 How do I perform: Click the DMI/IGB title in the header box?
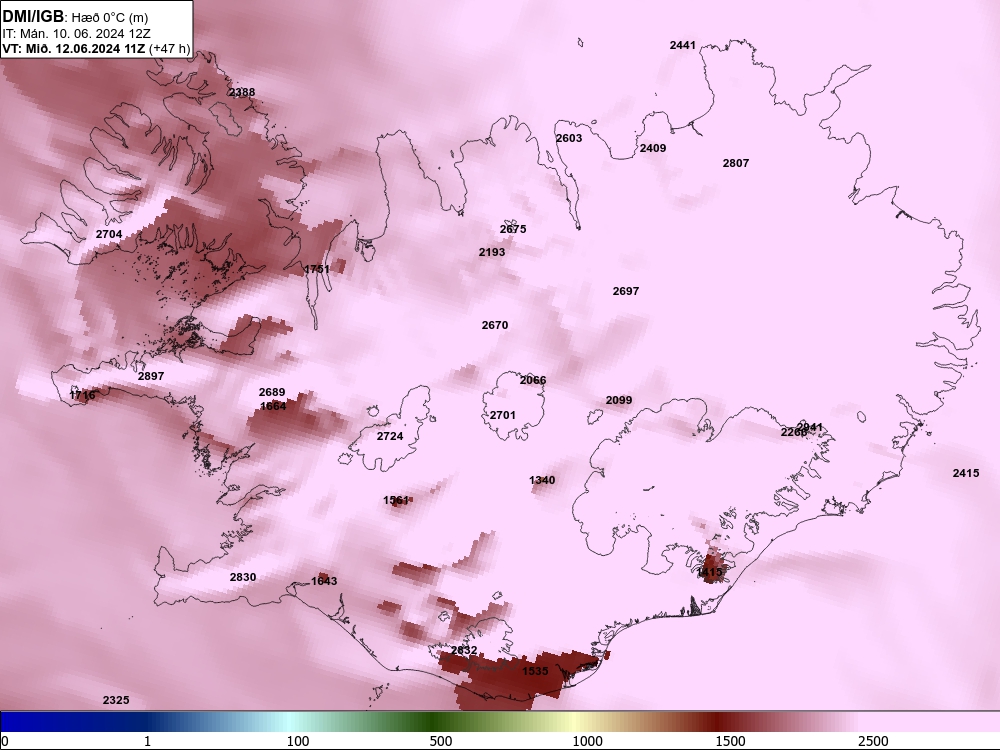click(x=33, y=17)
